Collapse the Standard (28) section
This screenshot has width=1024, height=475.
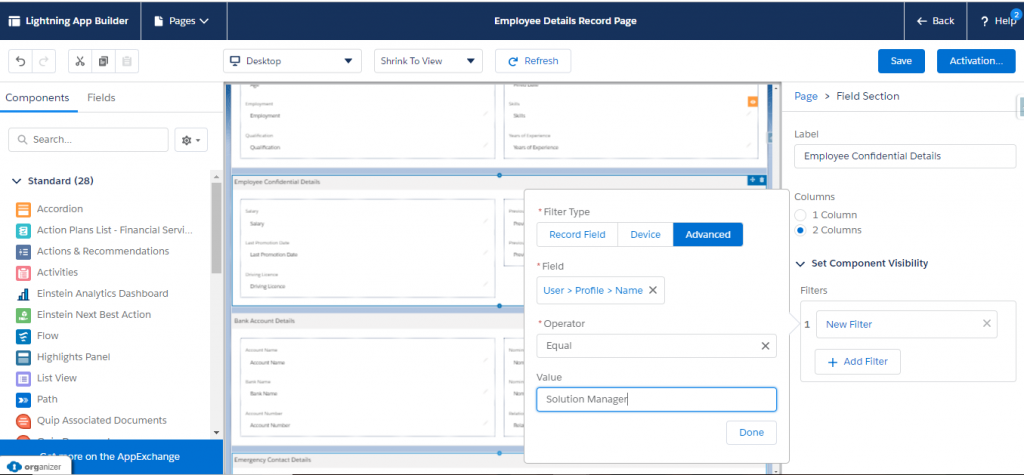[x=17, y=181]
